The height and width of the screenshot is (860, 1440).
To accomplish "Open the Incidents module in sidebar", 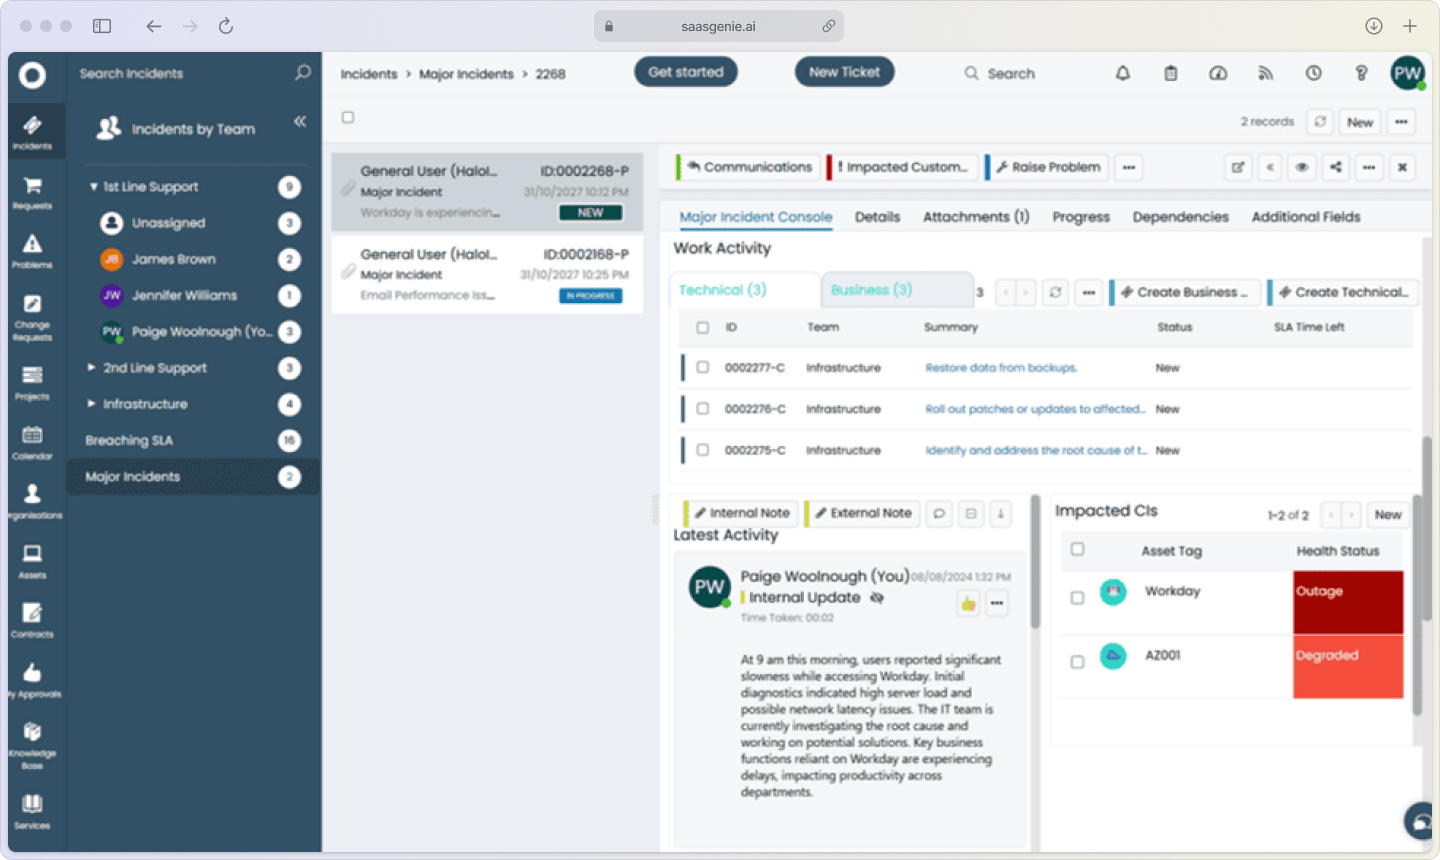I will [32, 131].
